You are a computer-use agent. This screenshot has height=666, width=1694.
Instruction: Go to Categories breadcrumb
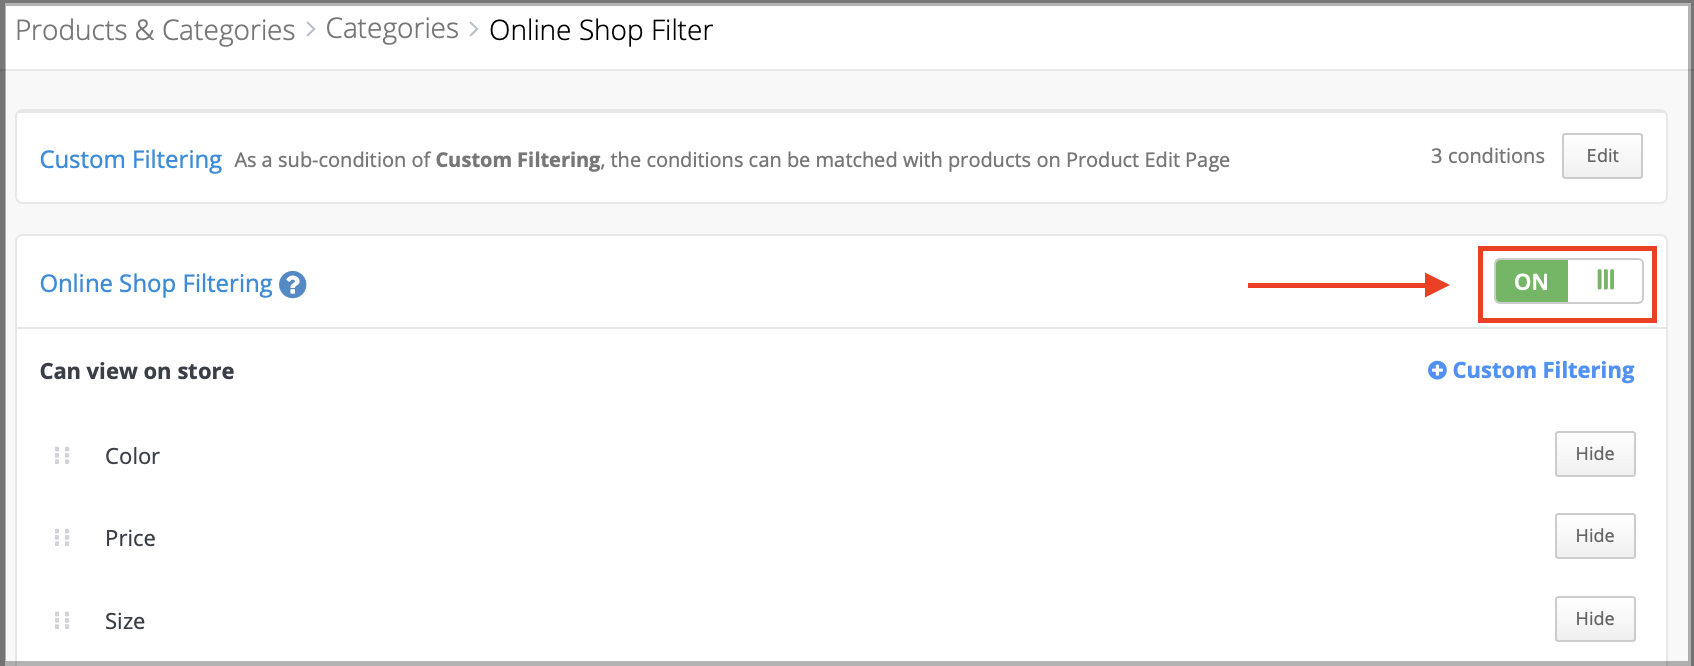point(392,29)
